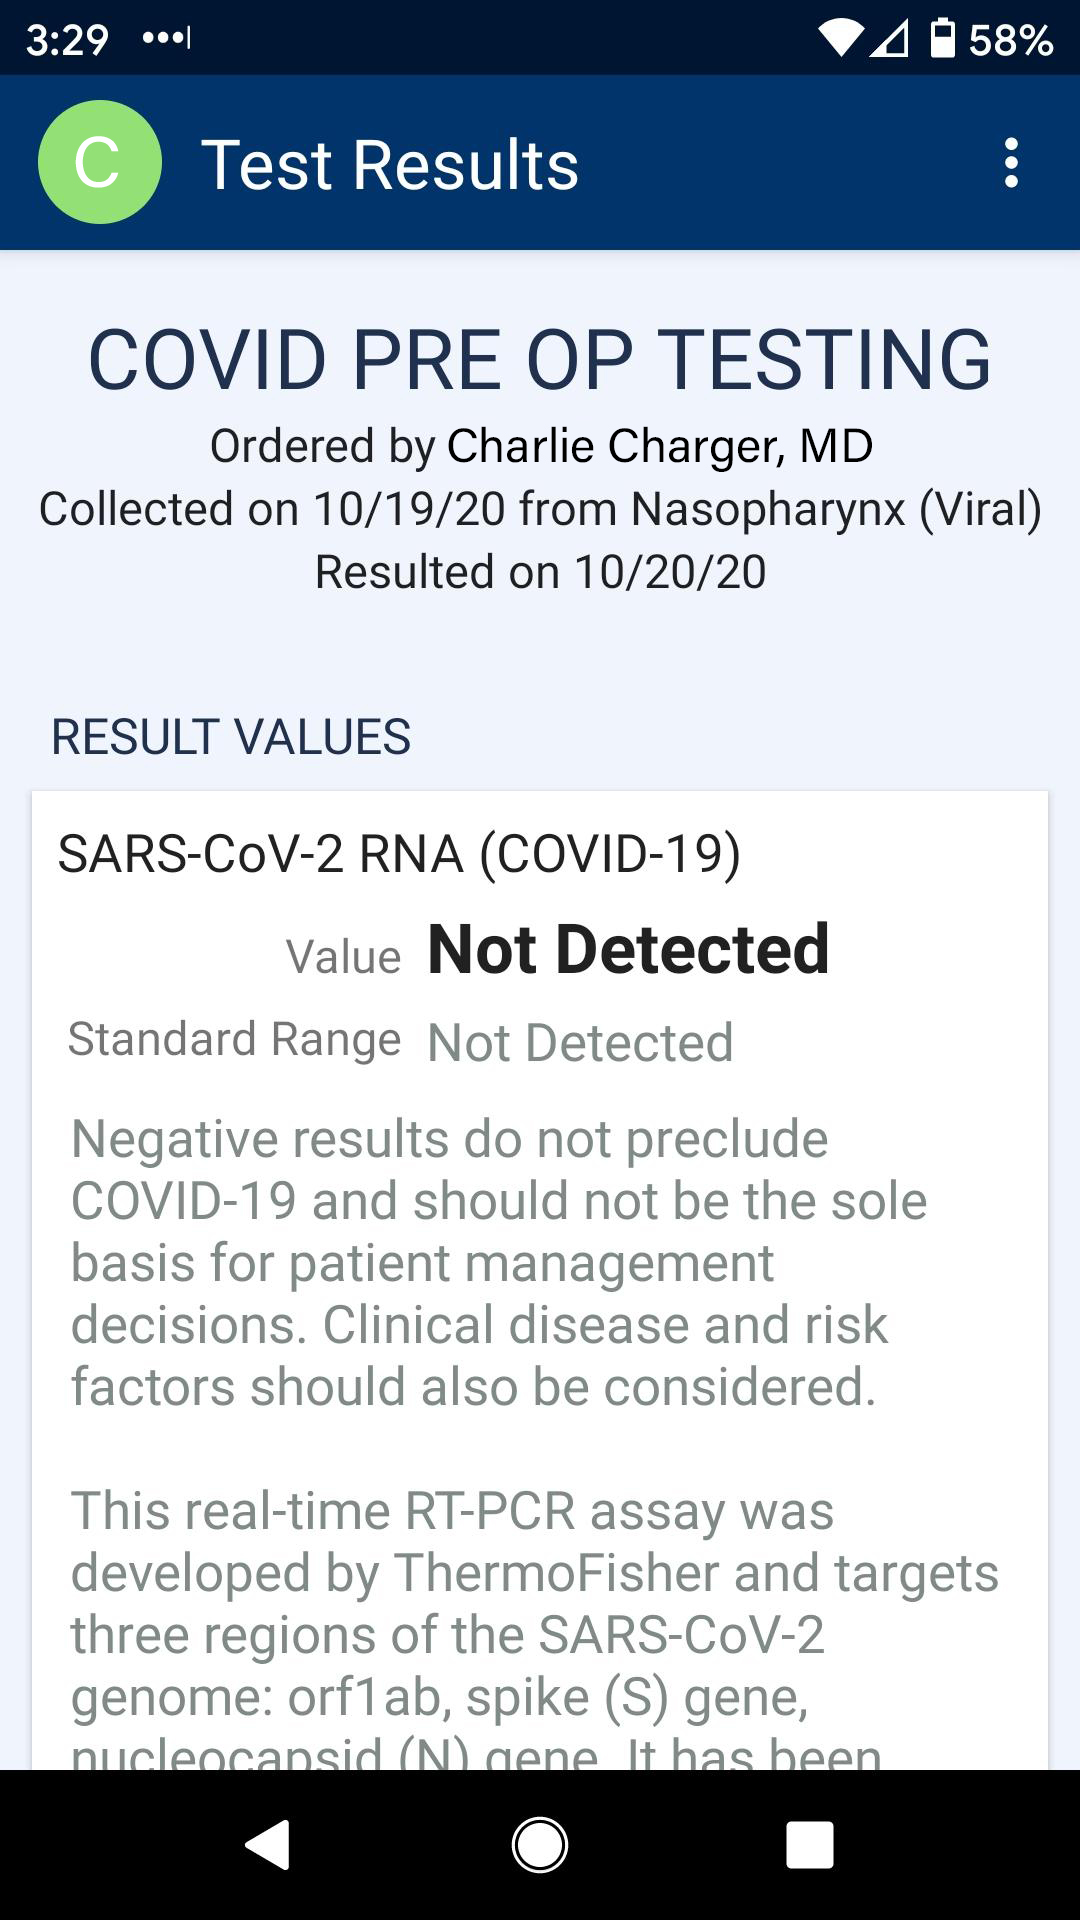Open recent apps with square button
Screen dimensions: 1080x1920
[x=809, y=1845]
